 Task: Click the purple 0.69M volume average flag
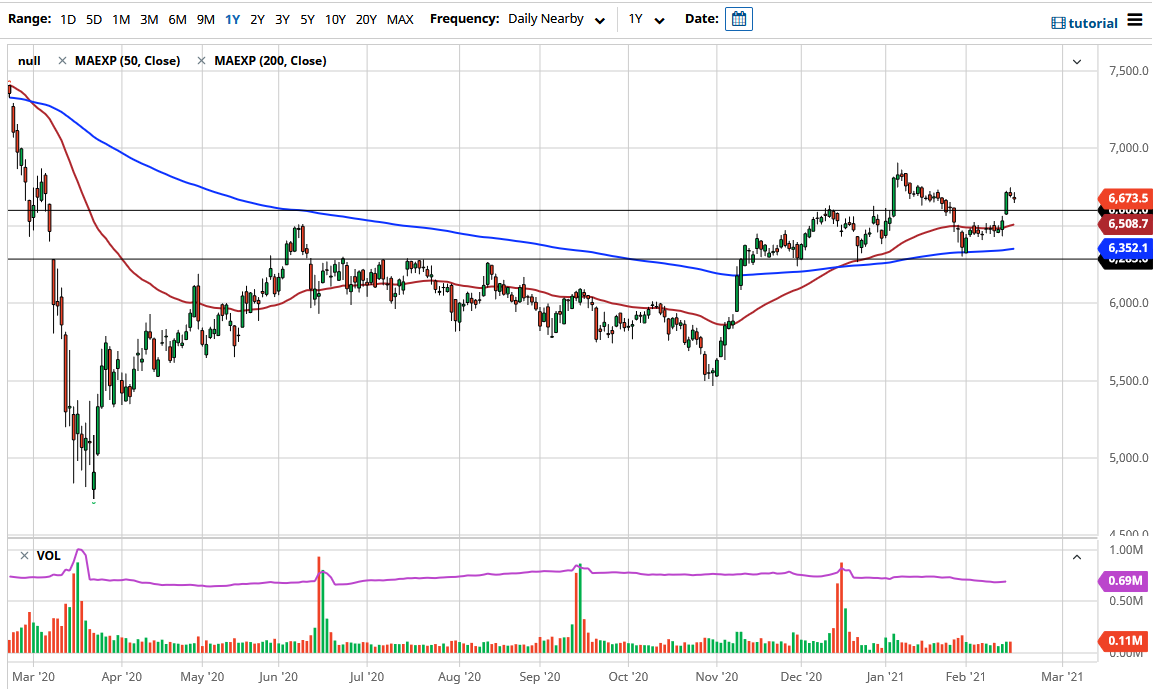pos(1126,581)
